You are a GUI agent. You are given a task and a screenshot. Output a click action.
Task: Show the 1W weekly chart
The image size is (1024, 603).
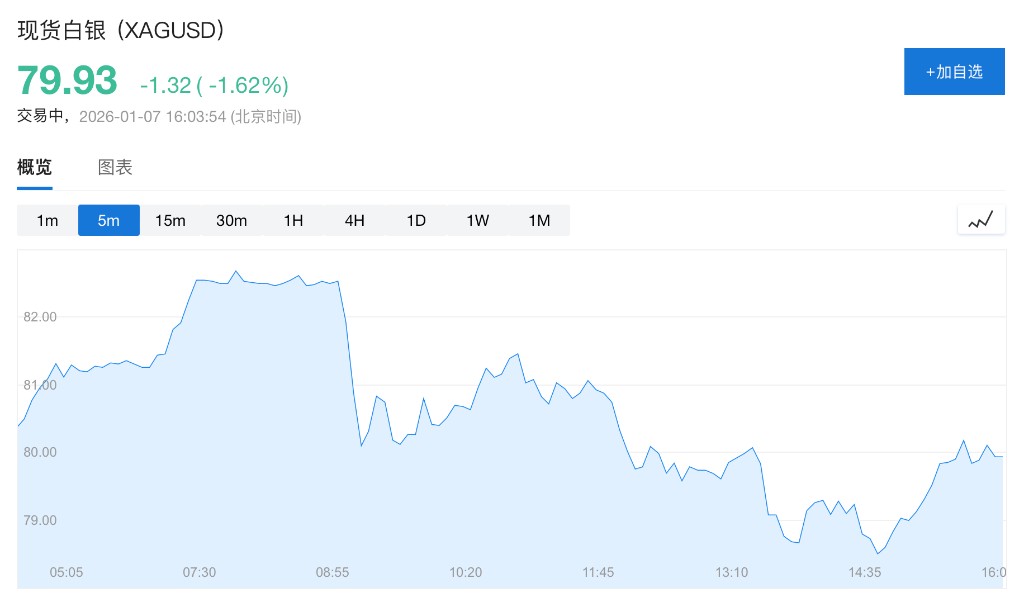pos(478,221)
